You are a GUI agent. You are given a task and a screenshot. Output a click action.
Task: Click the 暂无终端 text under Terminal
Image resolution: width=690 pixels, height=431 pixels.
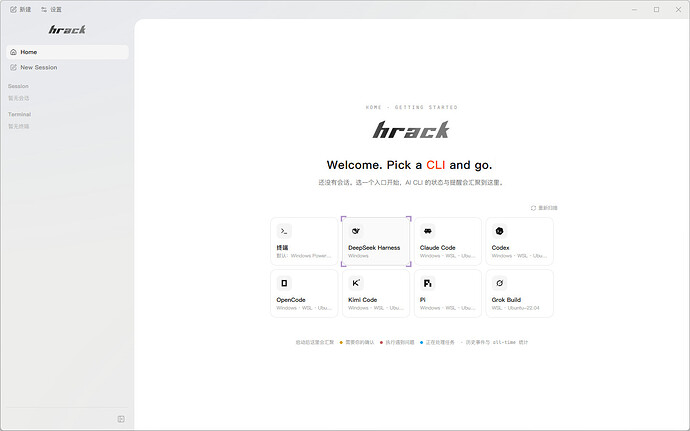[18, 126]
